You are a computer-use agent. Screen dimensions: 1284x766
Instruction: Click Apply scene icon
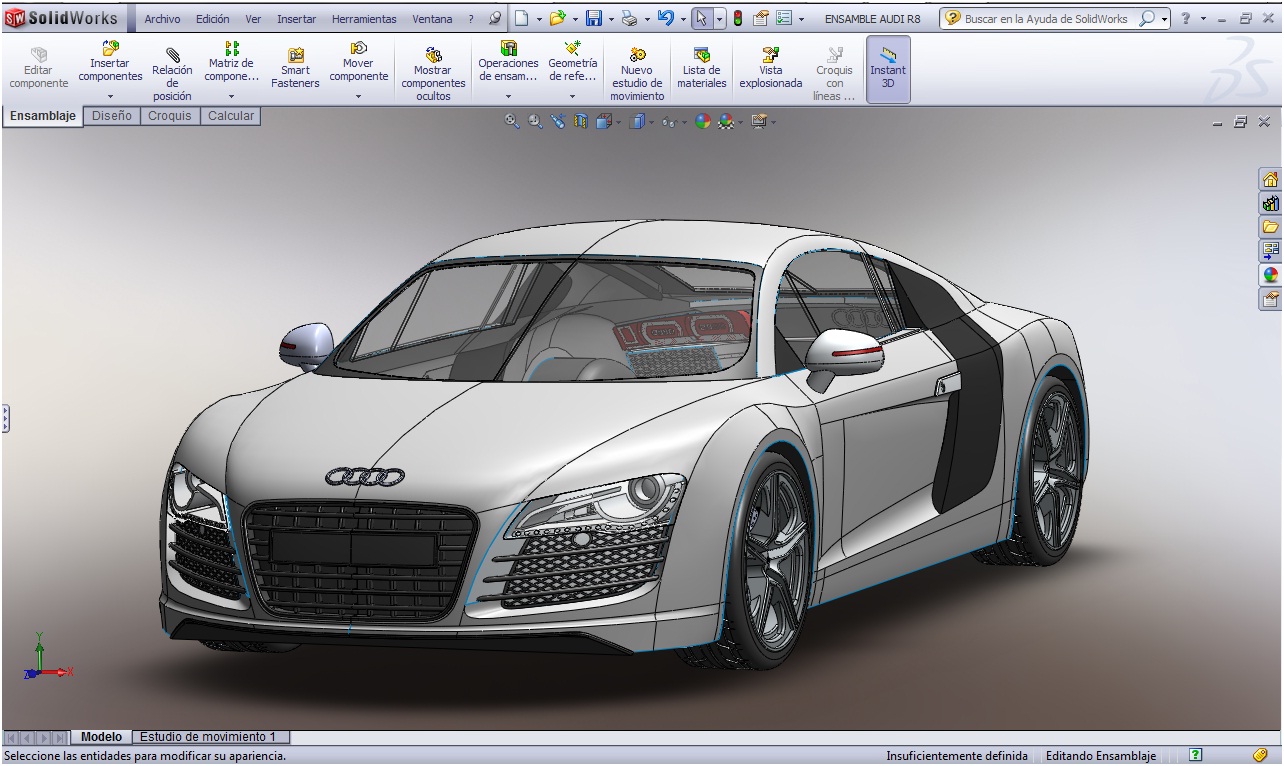click(x=726, y=121)
